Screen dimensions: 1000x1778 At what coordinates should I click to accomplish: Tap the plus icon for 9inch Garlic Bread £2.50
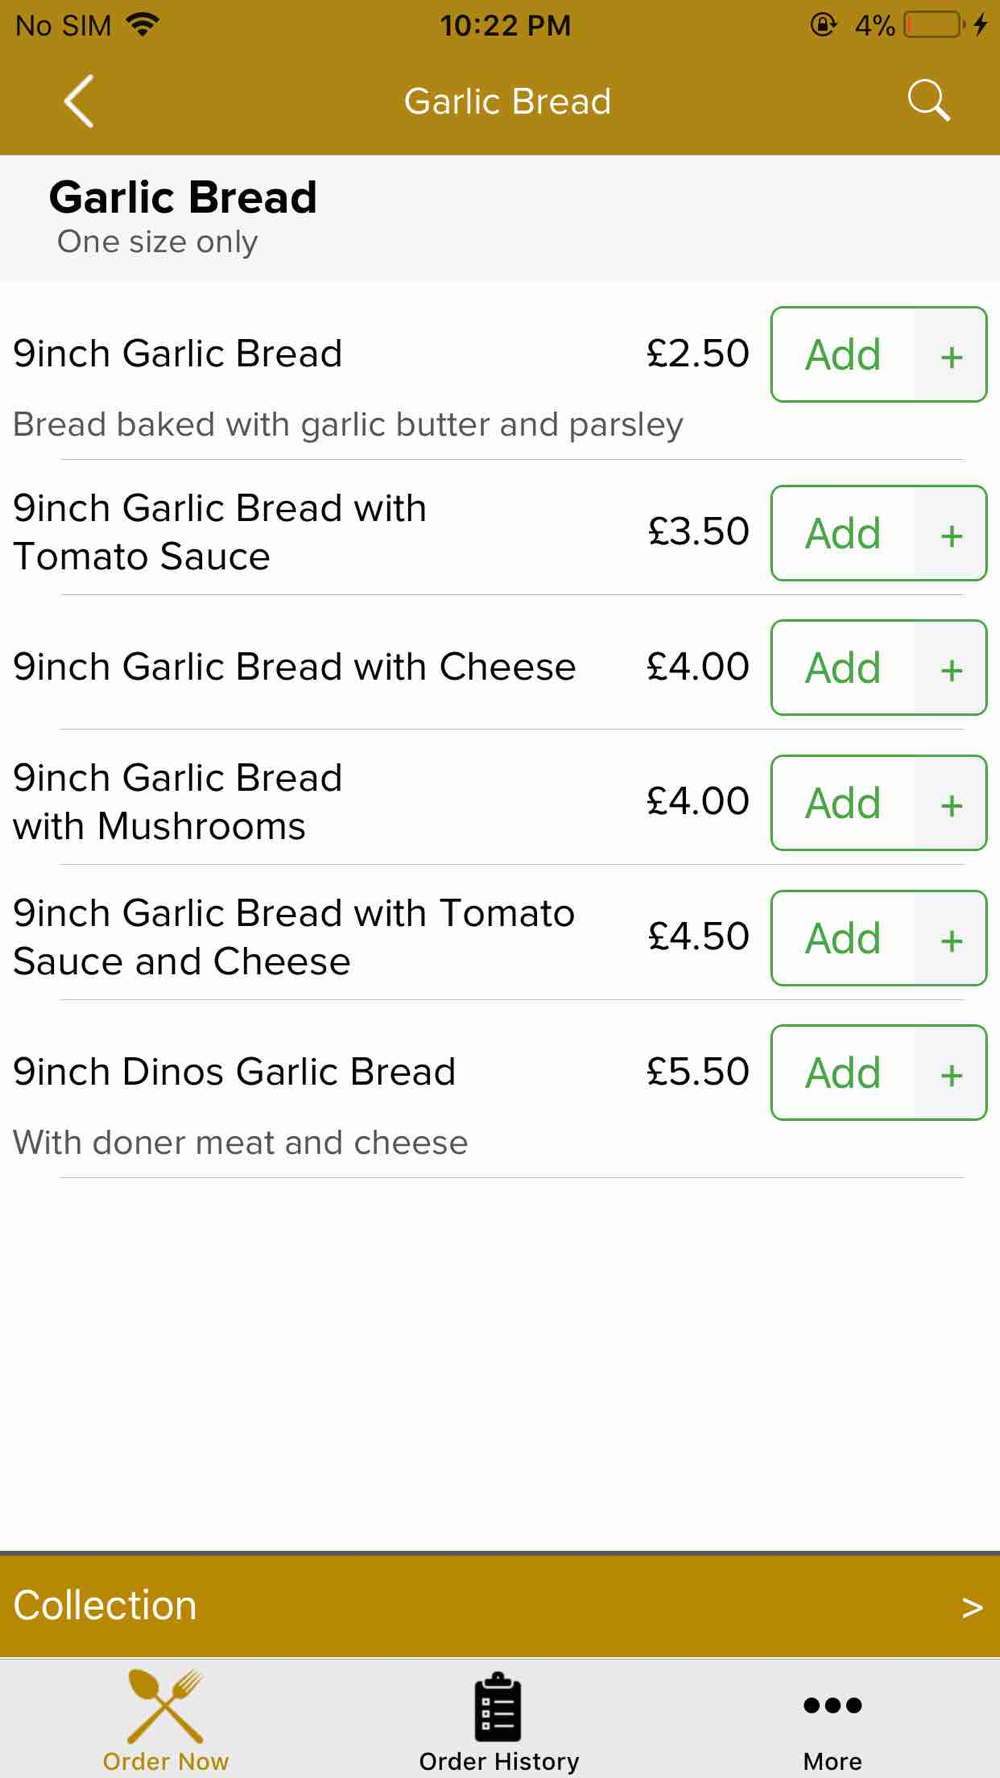point(951,355)
